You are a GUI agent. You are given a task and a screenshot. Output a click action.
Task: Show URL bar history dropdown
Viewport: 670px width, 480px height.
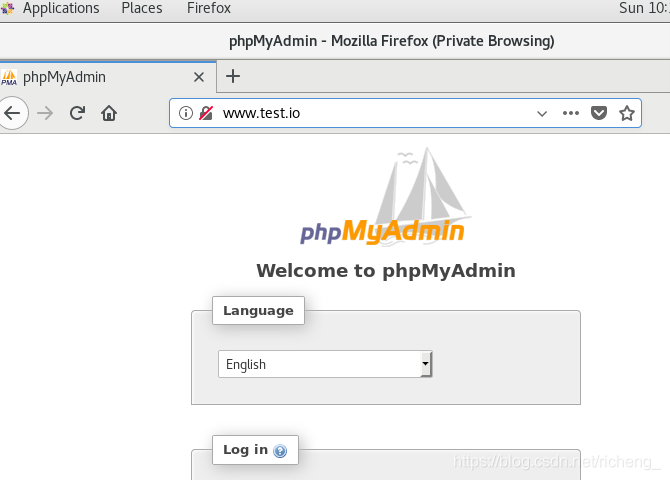click(x=542, y=114)
